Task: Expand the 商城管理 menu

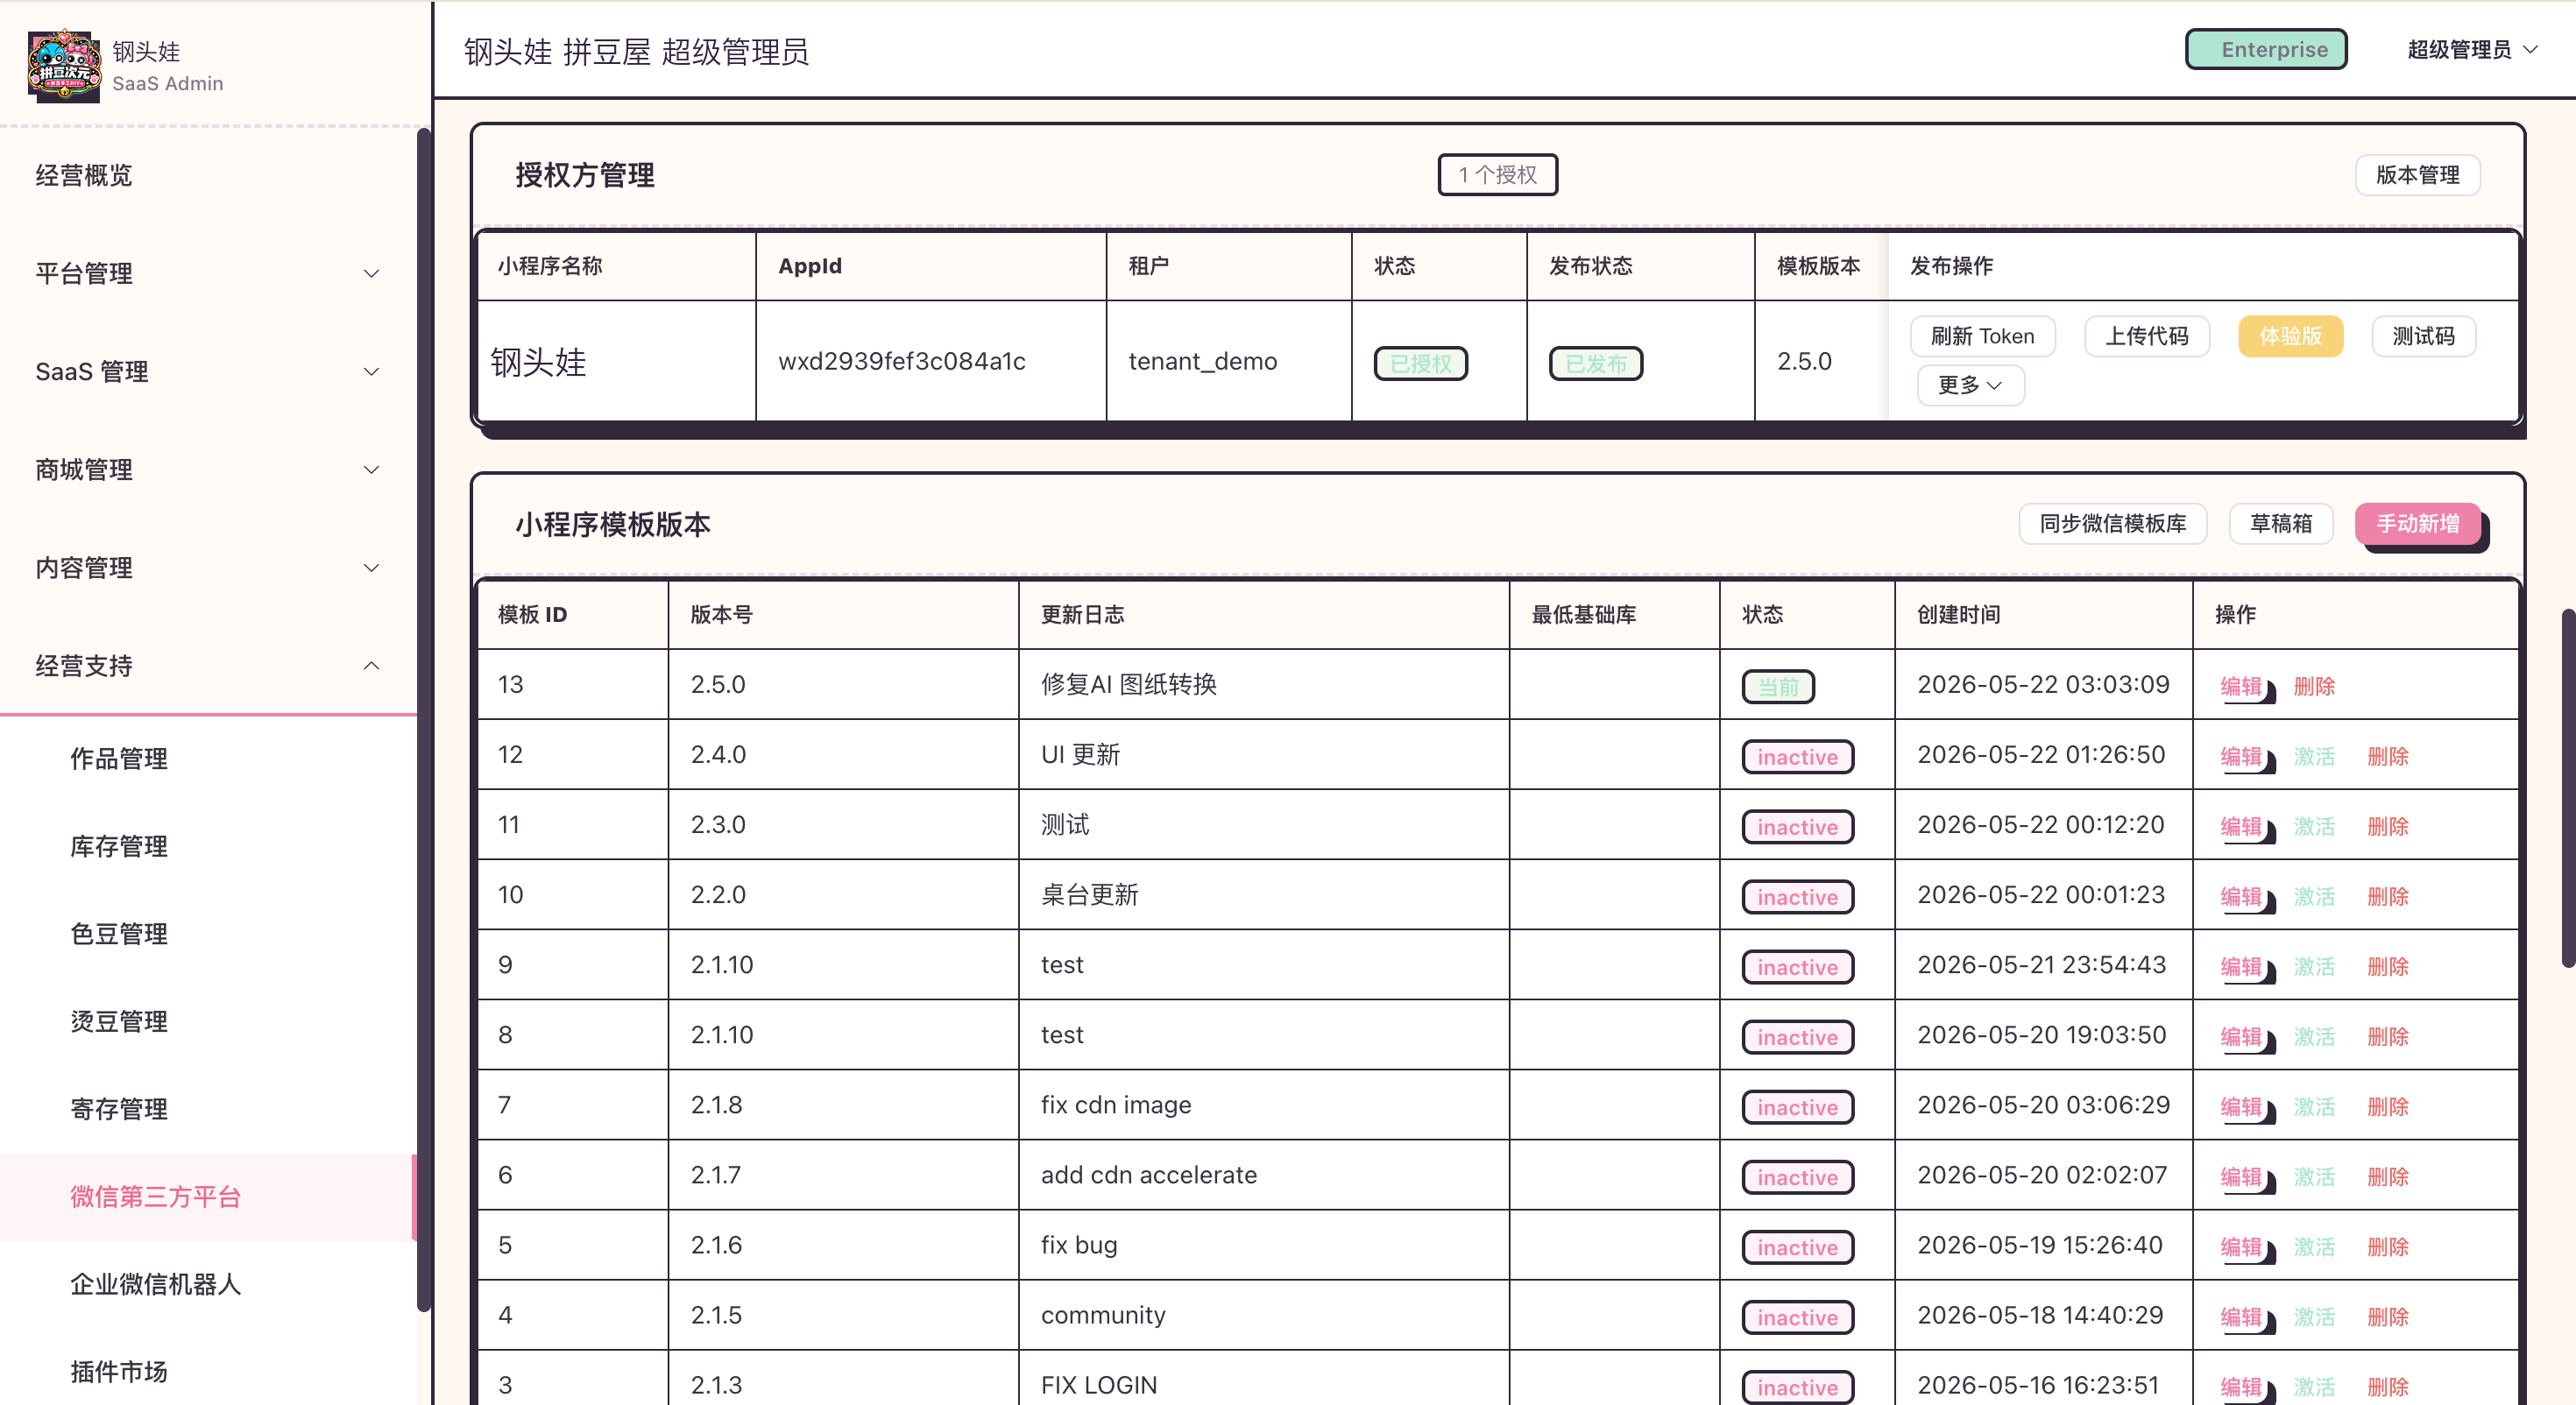Action: 208,470
